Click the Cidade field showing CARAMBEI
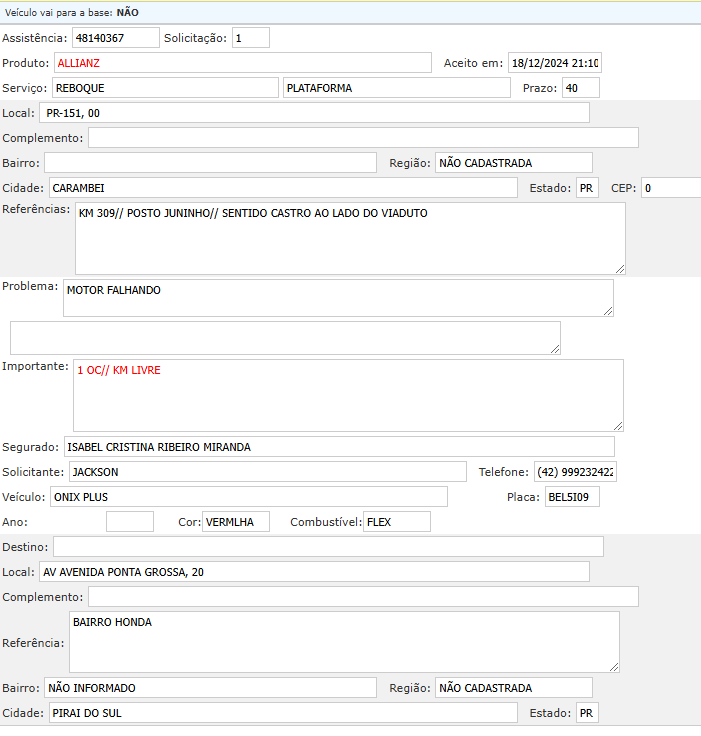701x736 pixels. [283, 188]
